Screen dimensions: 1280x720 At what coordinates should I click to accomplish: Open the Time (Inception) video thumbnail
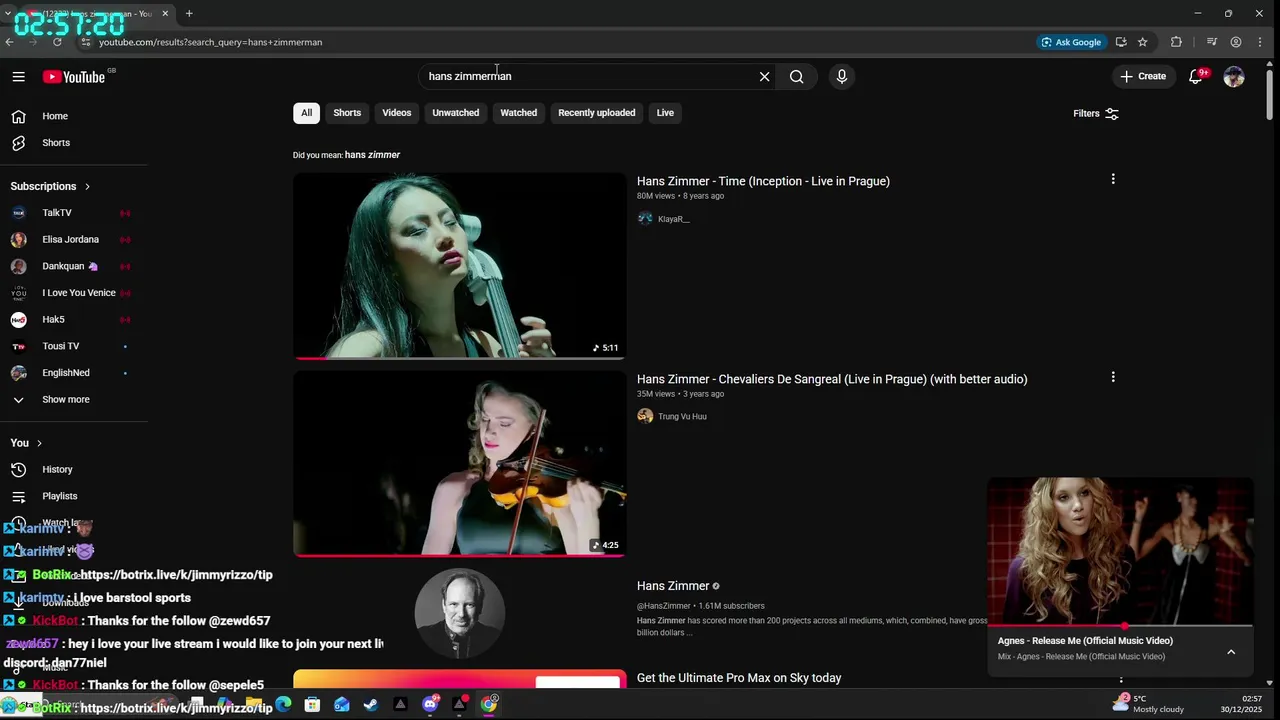[x=459, y=266]
